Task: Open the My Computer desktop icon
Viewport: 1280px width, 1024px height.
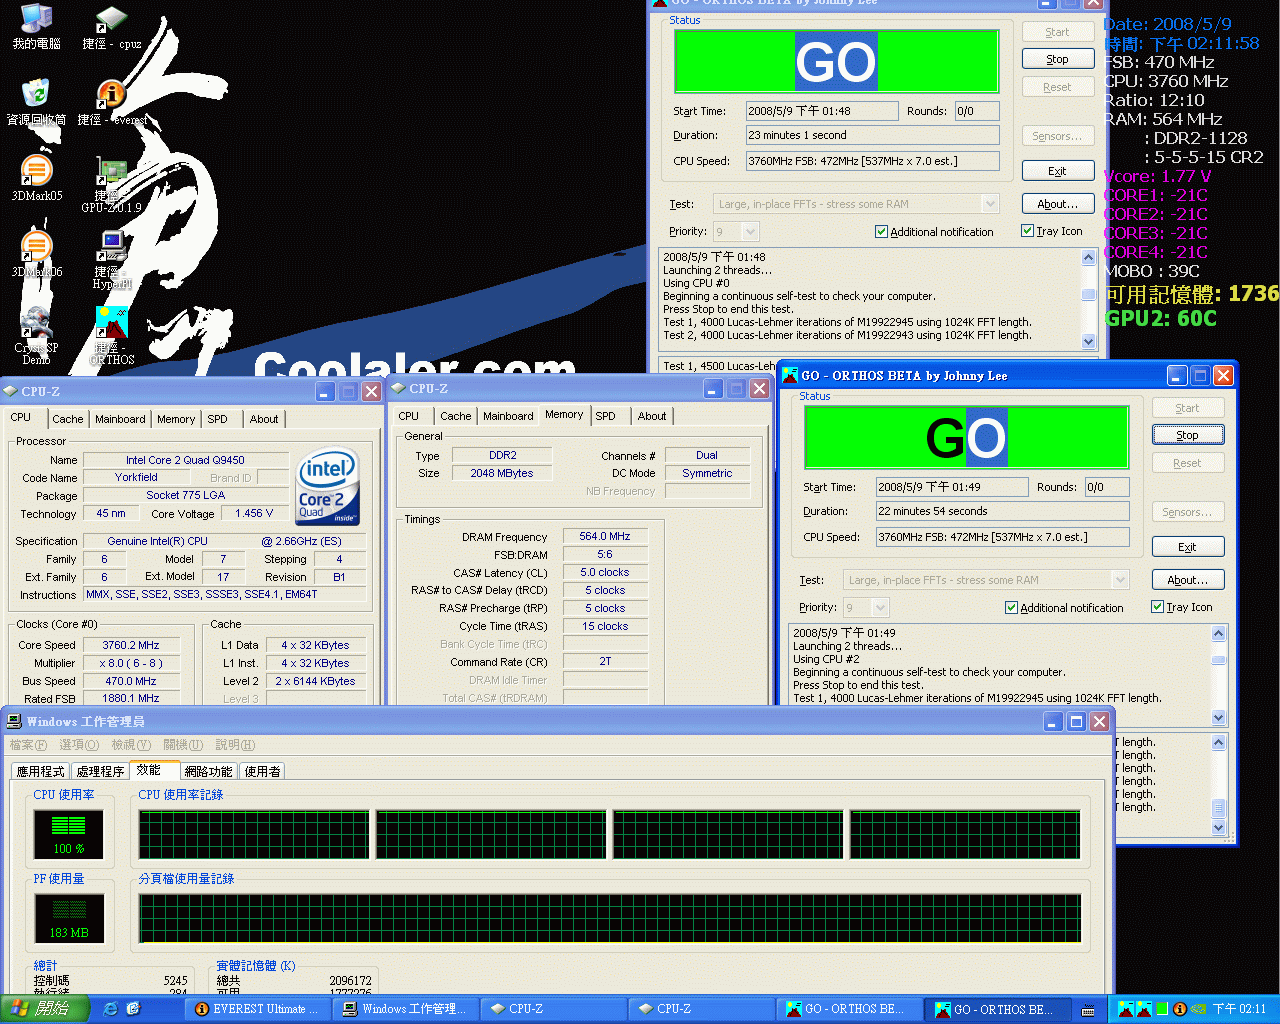Action: click(x=36, y=26)
